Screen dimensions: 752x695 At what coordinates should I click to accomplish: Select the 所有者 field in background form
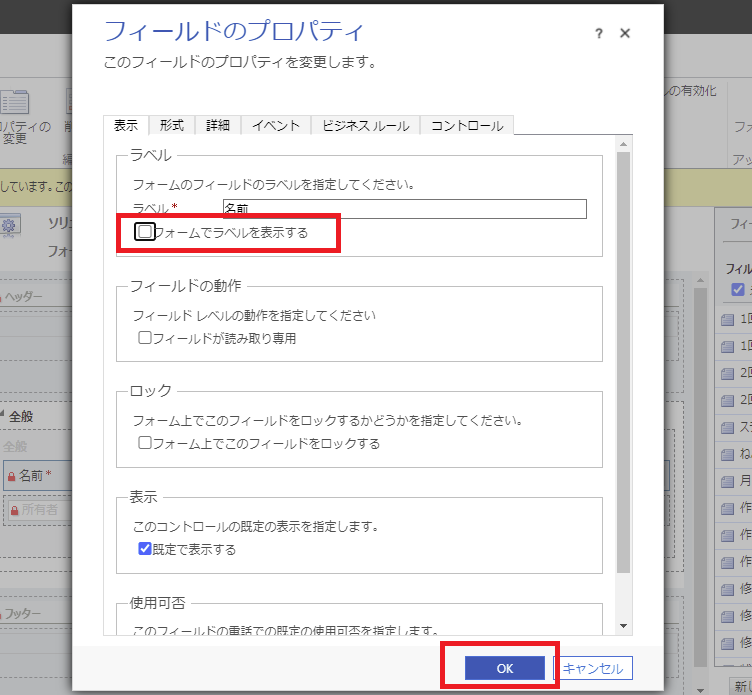37,510
